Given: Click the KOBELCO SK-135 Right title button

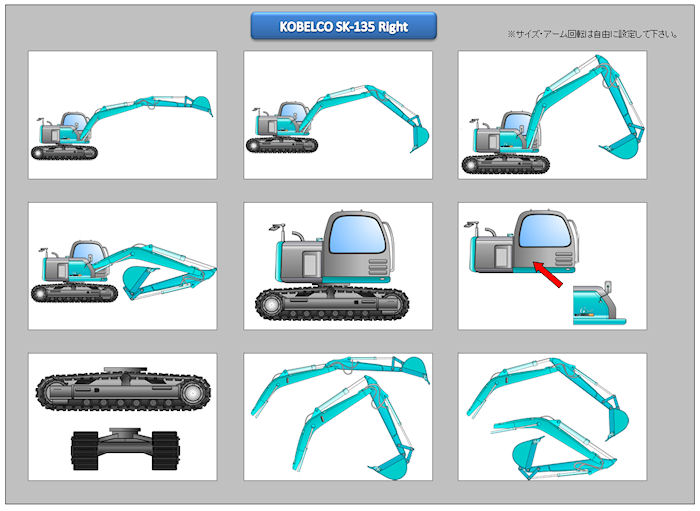Looking at the screenshot, I should point(343,26).
